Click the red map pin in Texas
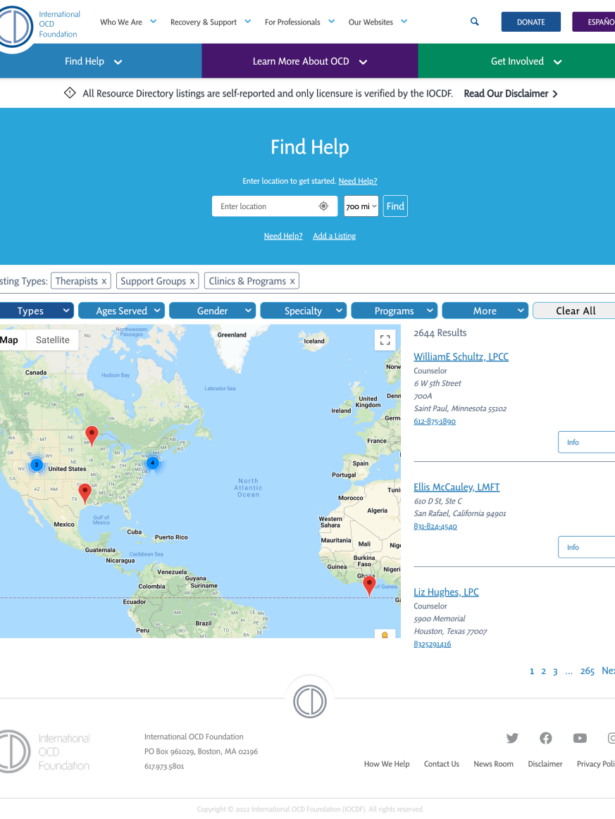The image size is (615, 819). [x=85, y=491]
